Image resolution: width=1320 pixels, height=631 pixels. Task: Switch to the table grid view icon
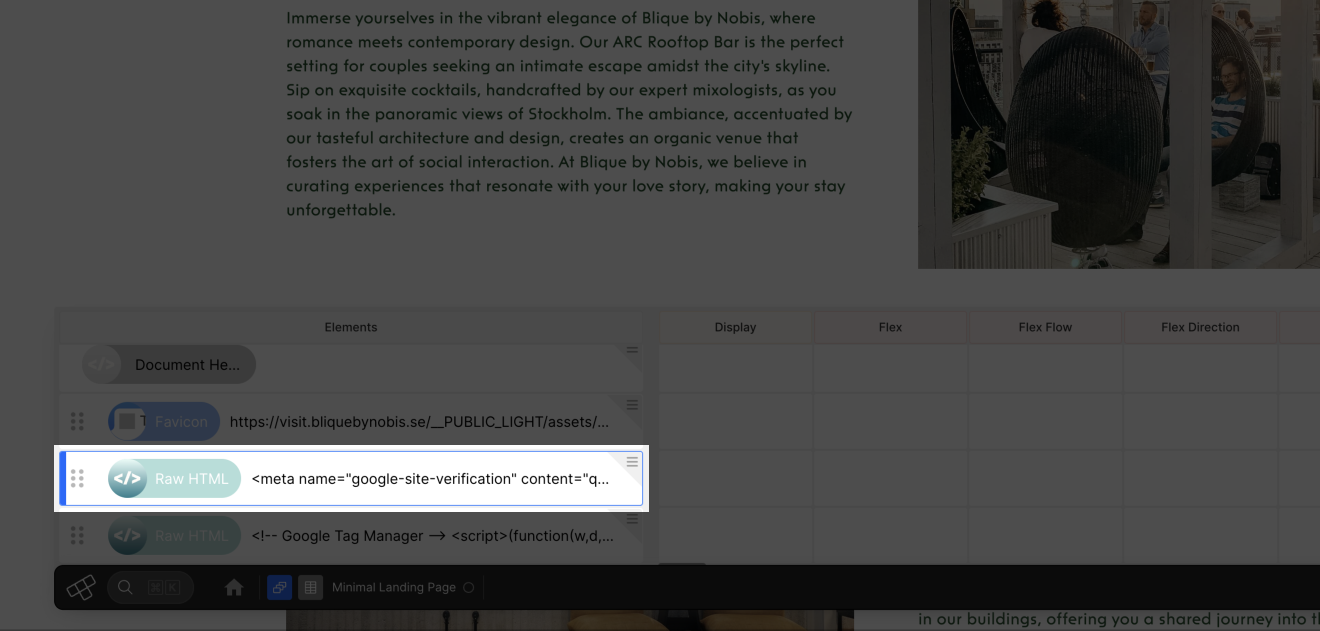click(311, 588)
